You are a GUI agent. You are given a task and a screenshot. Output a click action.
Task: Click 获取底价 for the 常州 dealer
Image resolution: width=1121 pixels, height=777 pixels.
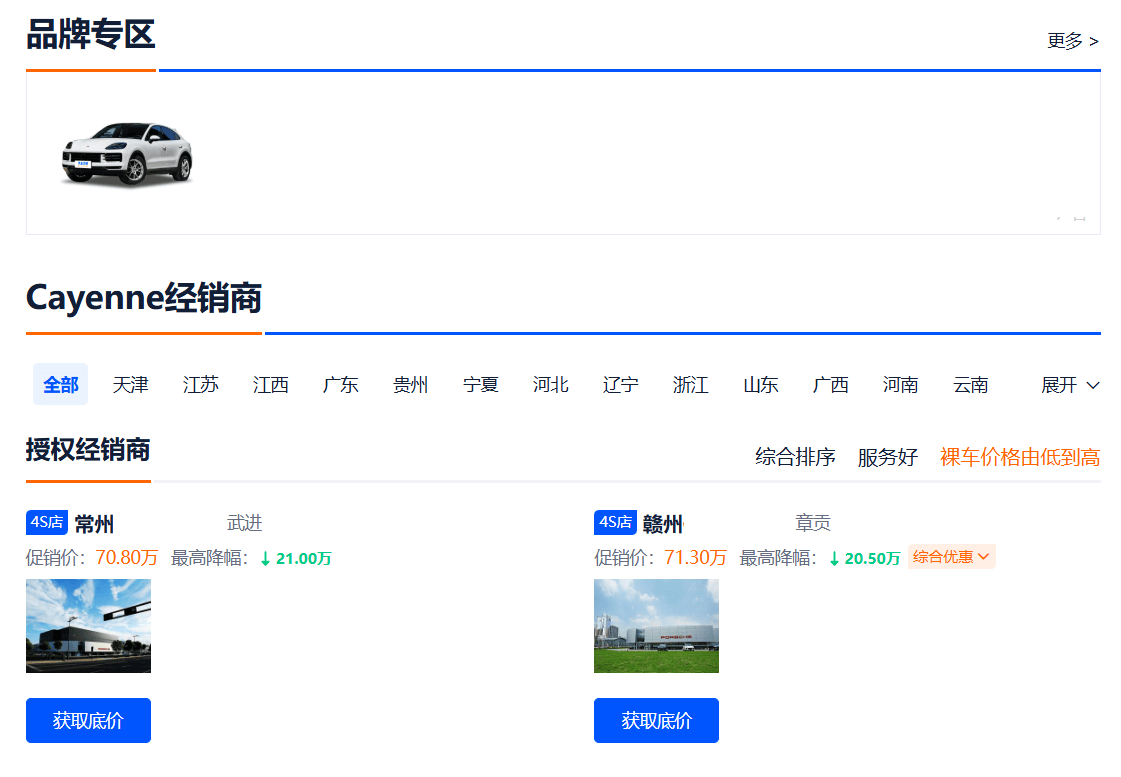(88, 720)
